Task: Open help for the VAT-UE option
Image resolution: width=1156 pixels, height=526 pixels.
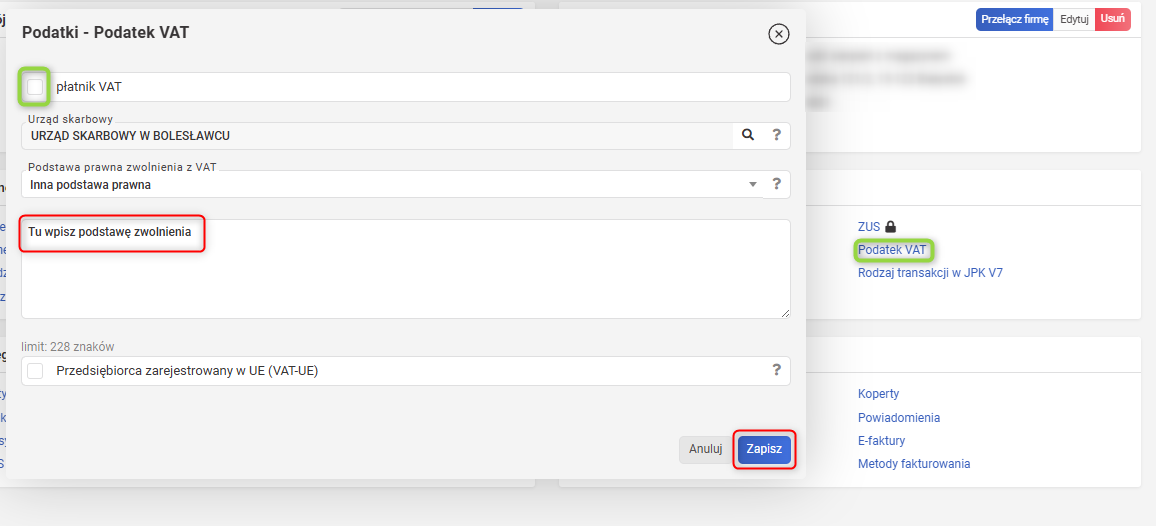Action: [x=776, y=370]
